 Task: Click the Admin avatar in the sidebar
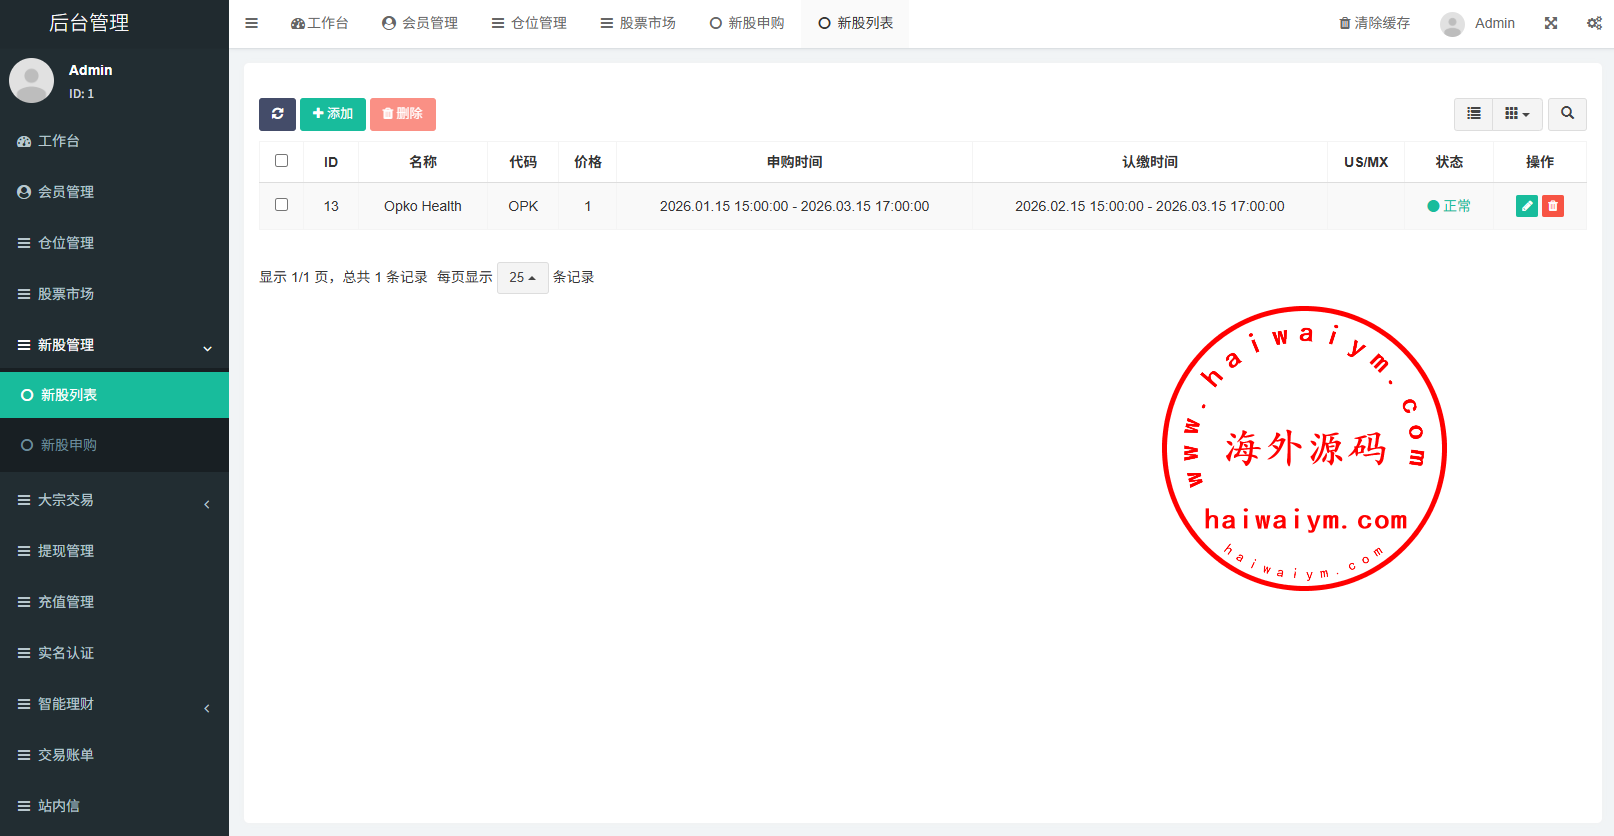[x=31, y=80]
